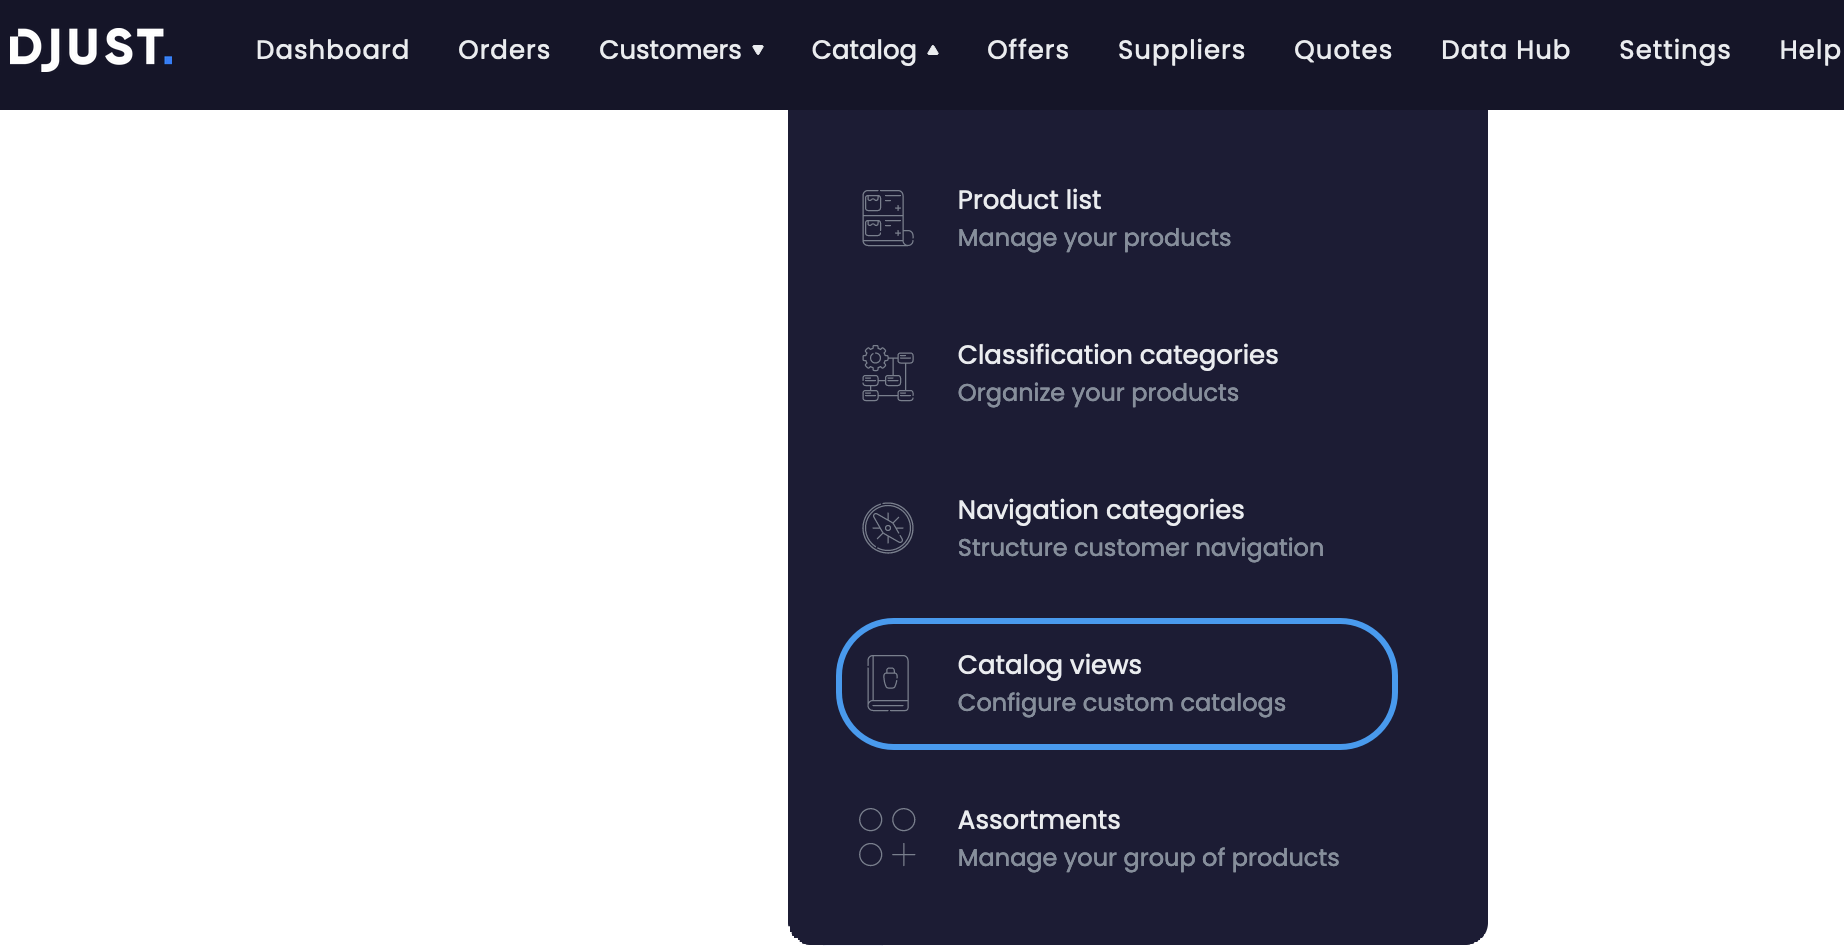Expand the Customers dropdown menu
The width and height of the screenshot is (1844, 950).
[x=681, y=49]
